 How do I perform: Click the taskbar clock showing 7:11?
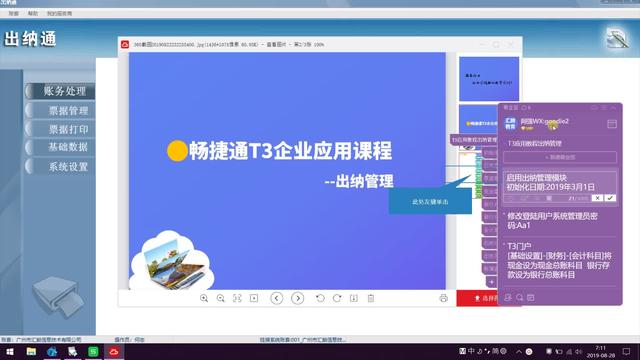click(x=600, y=351)
